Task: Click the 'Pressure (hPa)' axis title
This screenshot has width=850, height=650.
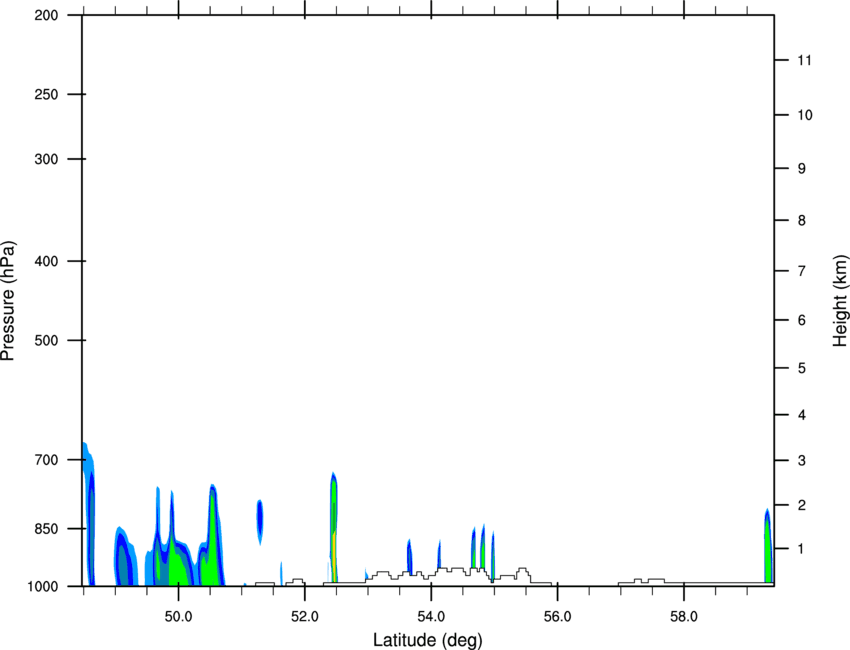Action: click(8, 301)
